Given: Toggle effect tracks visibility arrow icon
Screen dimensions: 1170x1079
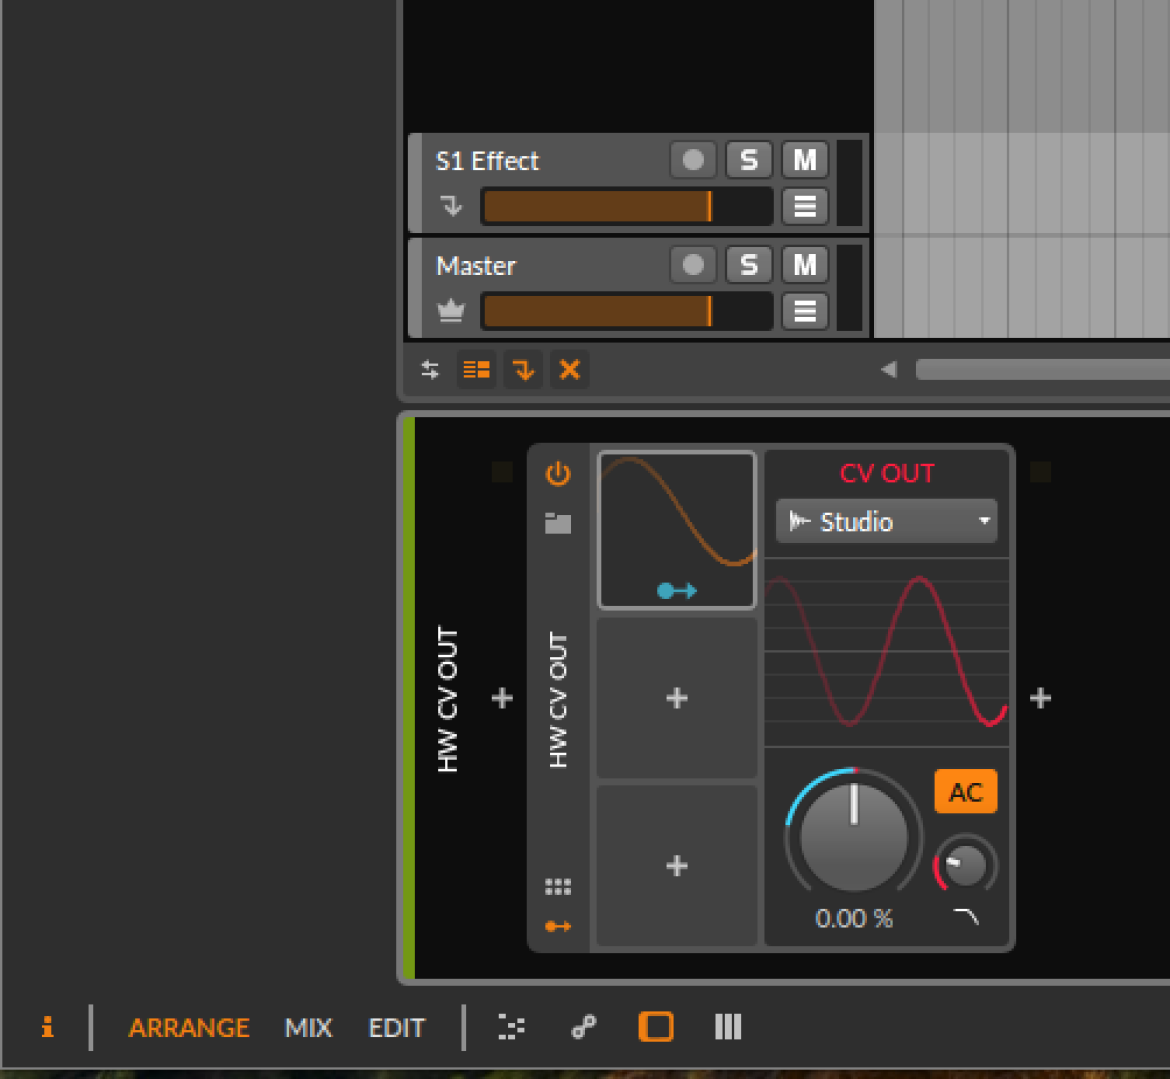Looking at the screenshot, I should 523,369.
